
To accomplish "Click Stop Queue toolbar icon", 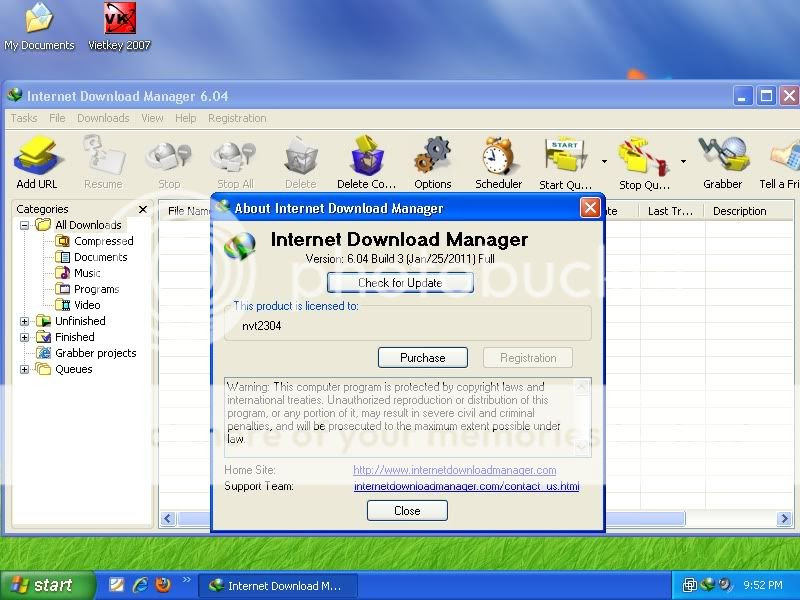I will click(644, 162).
